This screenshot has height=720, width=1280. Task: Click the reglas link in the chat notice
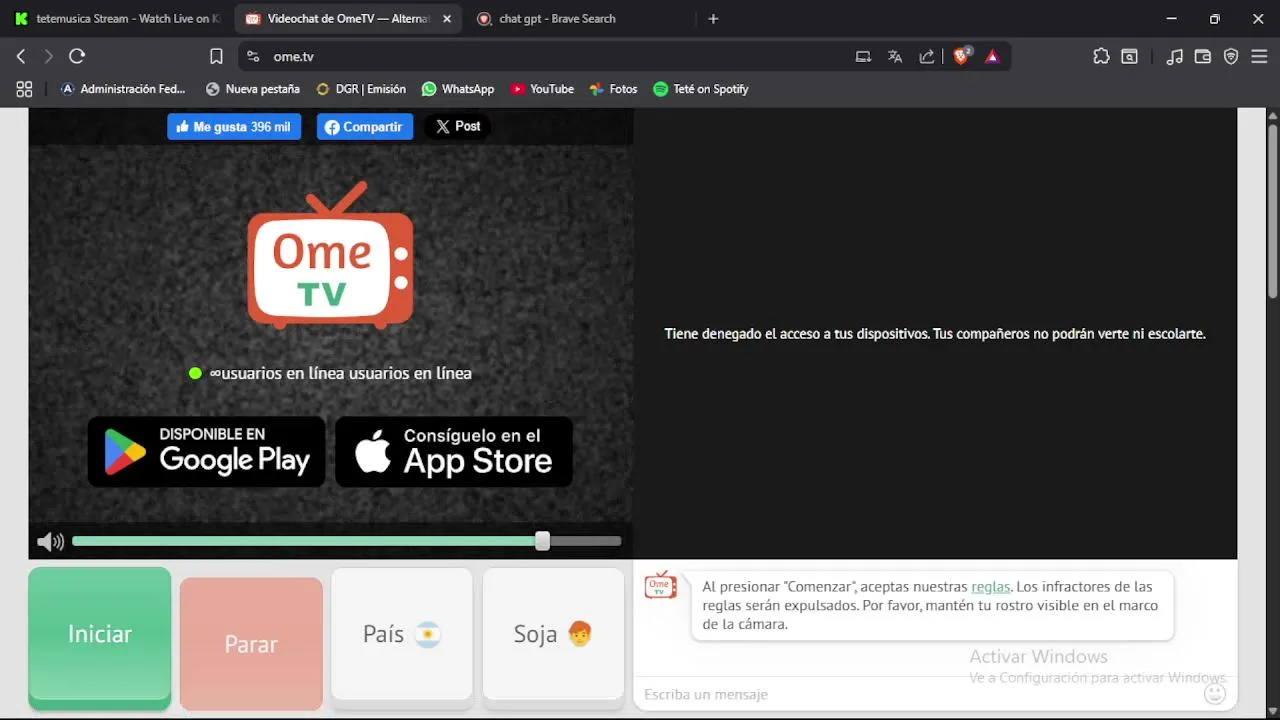point(991,587)
